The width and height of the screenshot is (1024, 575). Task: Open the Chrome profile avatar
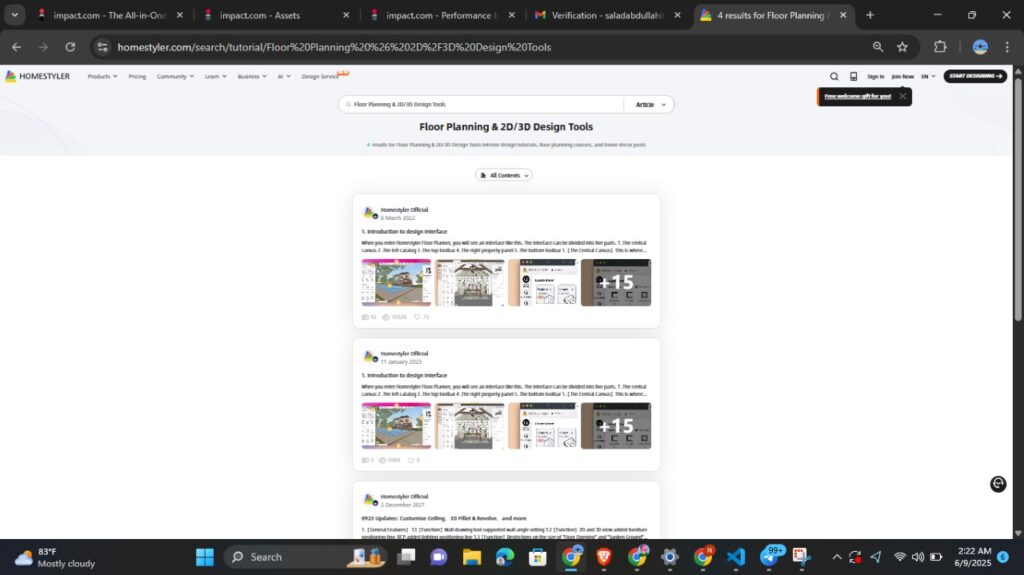pos(980,47)
